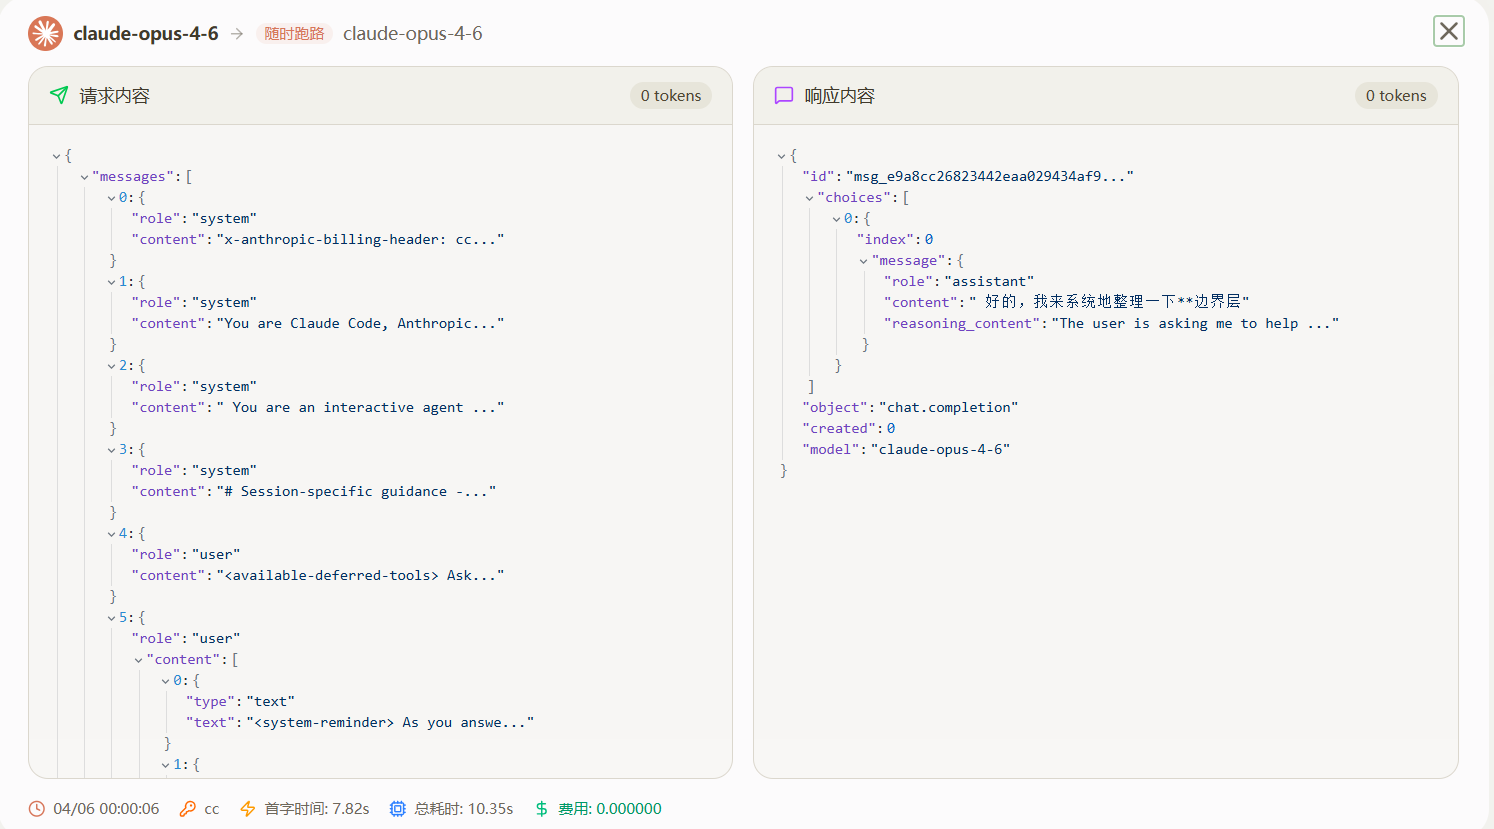
Task: Click the purple chat bubble response icon
Action: click(x=784, y=95)
